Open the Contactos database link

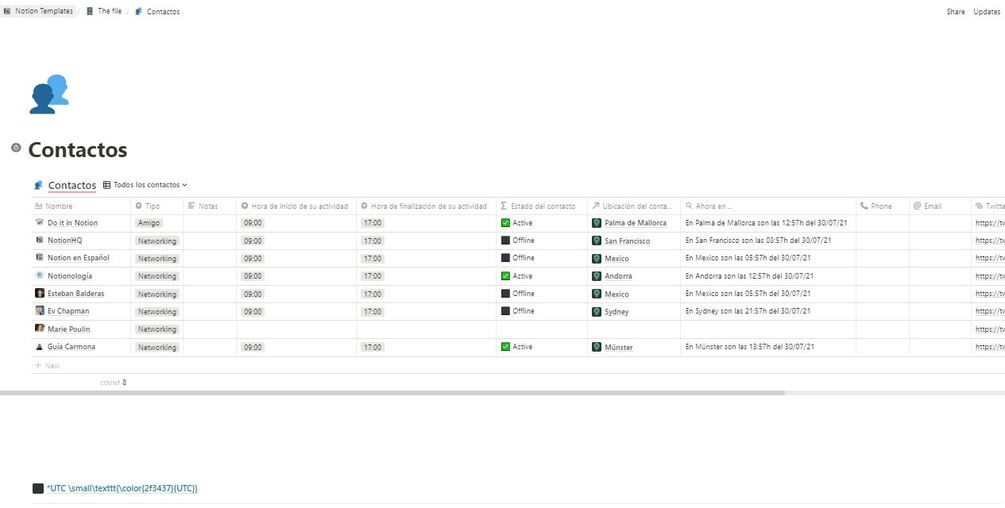(x=72, y=185)
